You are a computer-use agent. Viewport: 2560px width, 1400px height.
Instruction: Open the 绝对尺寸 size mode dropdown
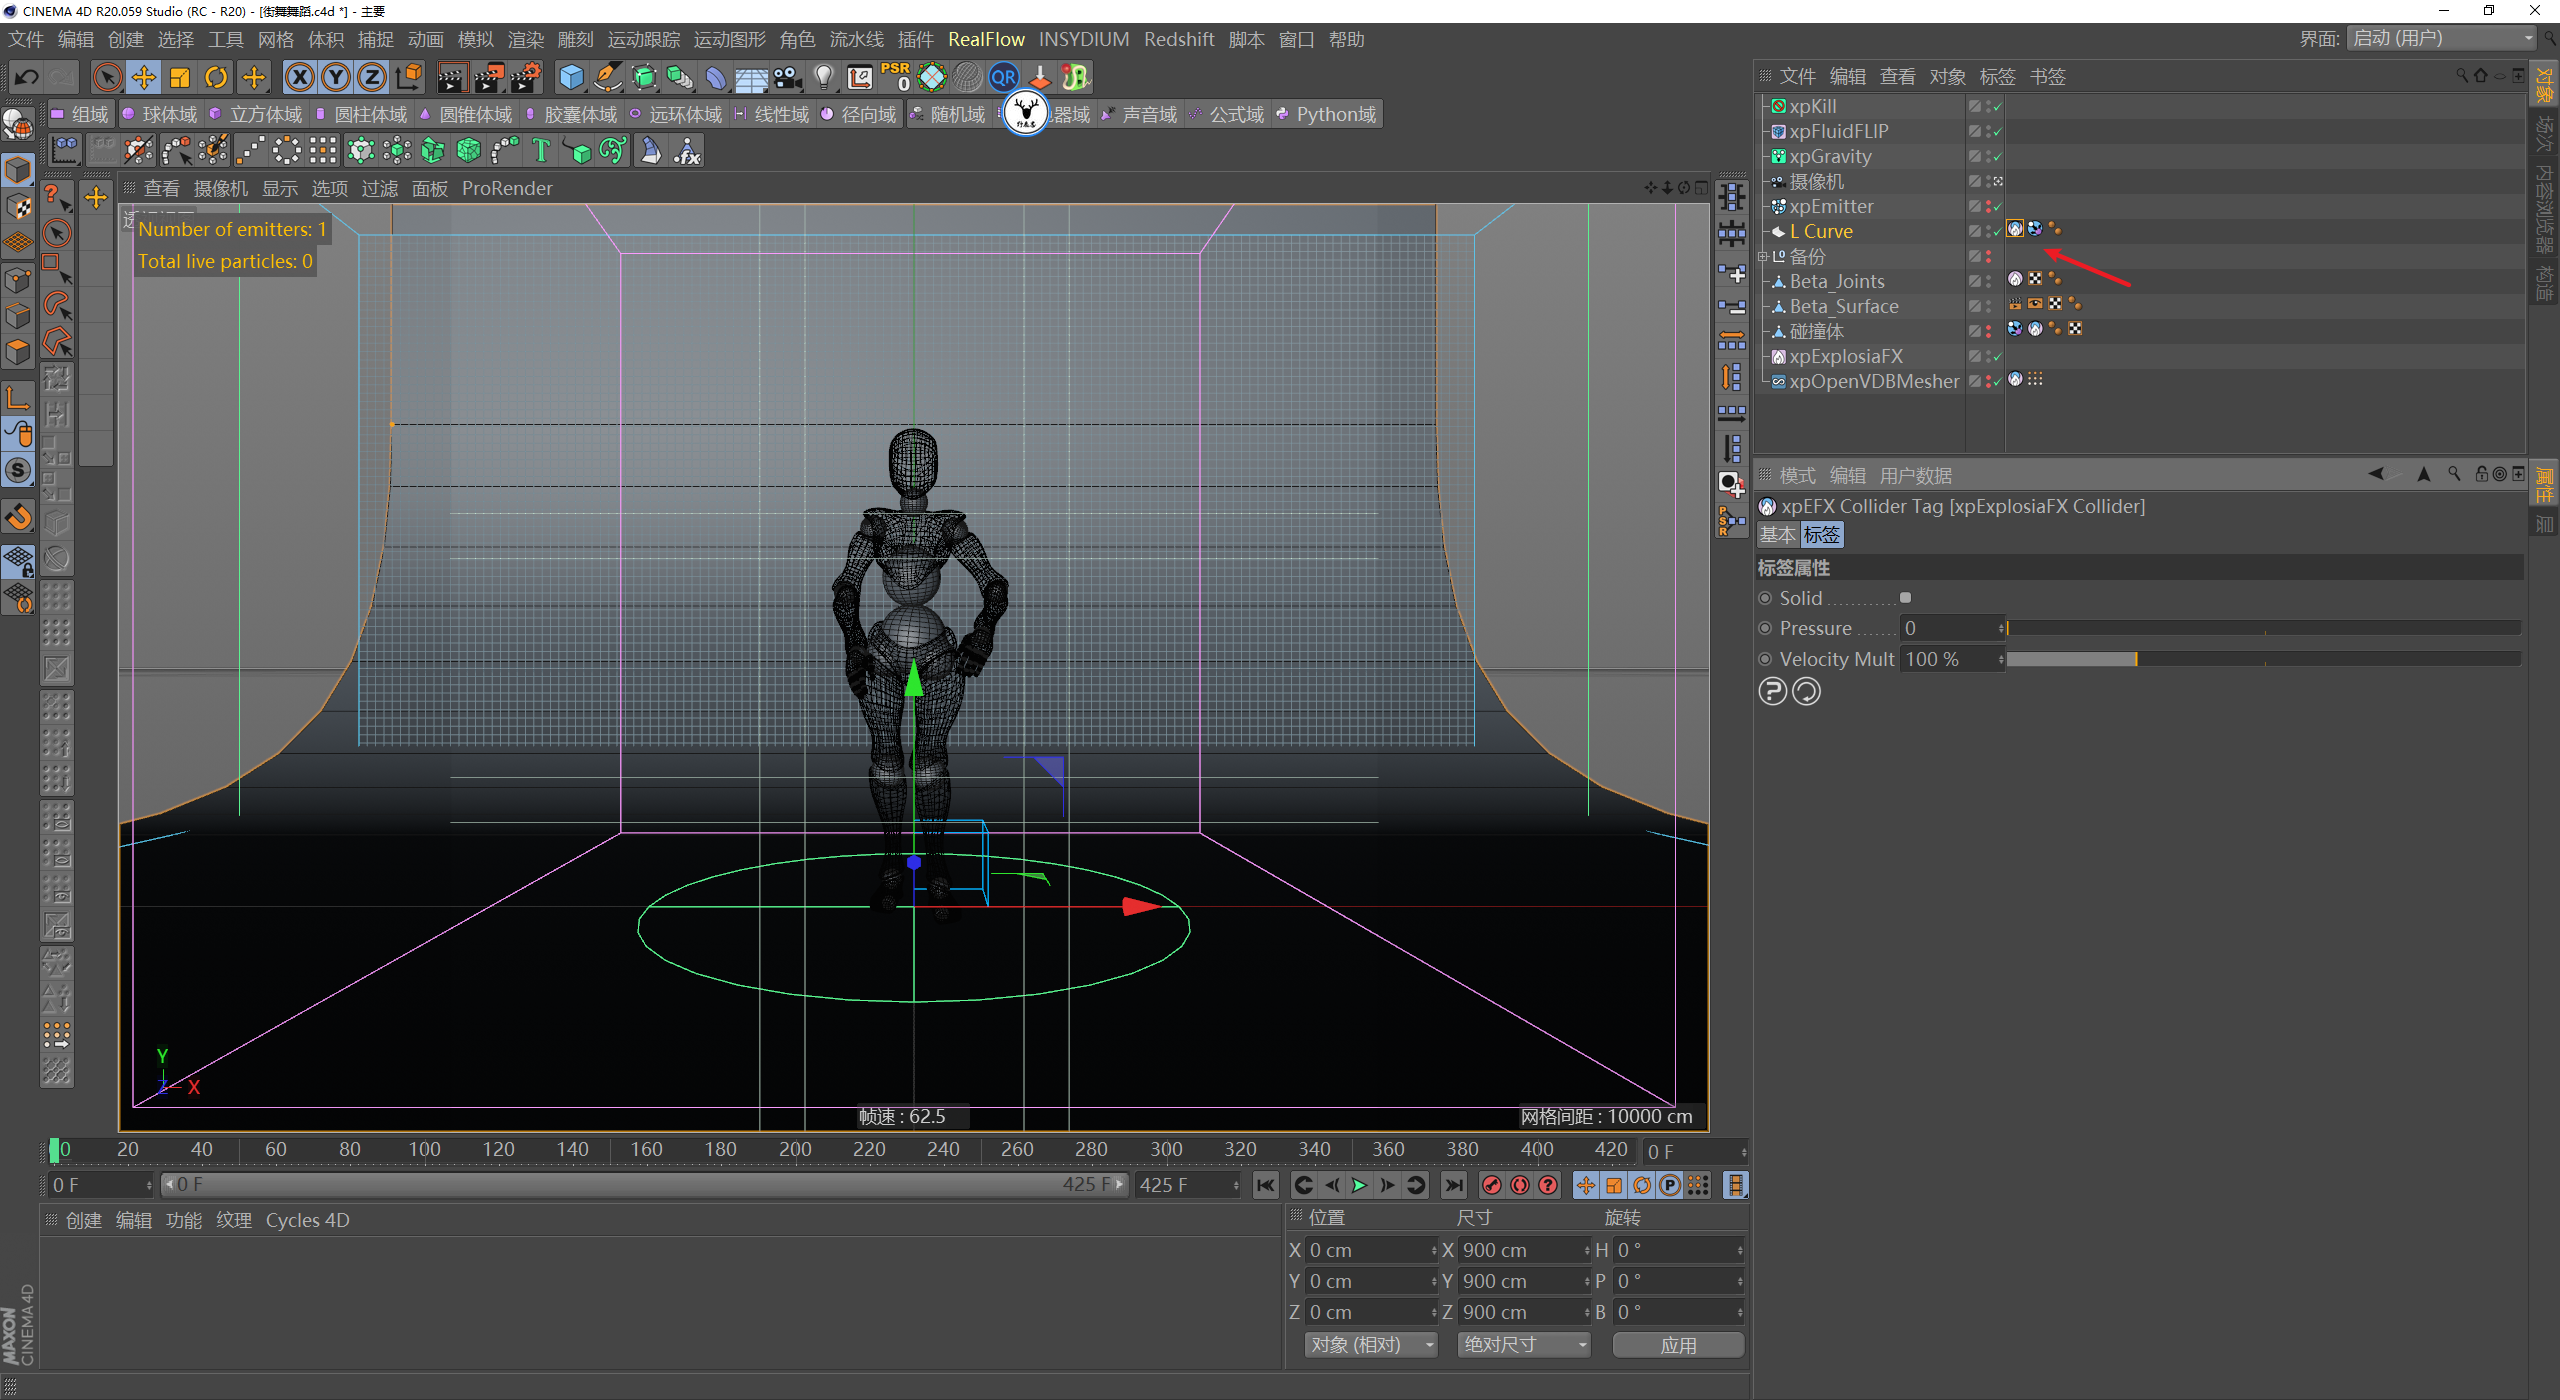[x=1522, y=1345]
